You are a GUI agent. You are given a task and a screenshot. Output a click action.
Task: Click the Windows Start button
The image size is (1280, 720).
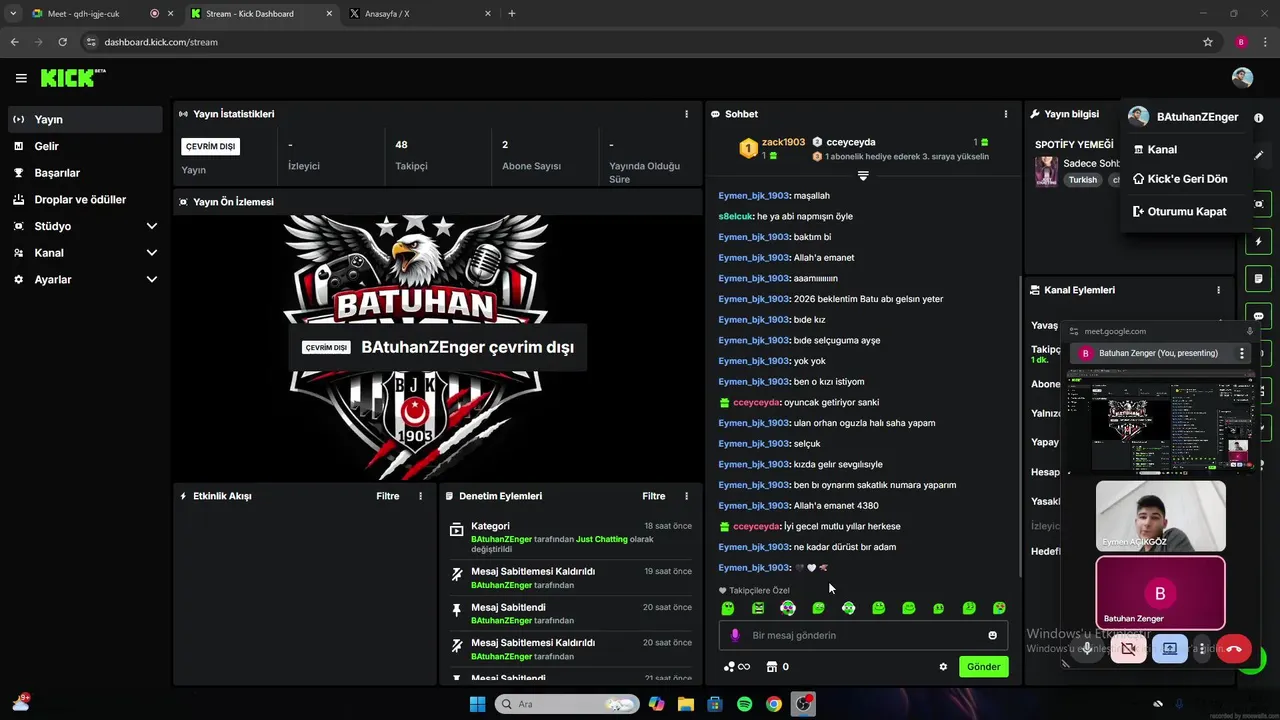tap(477, 704)
